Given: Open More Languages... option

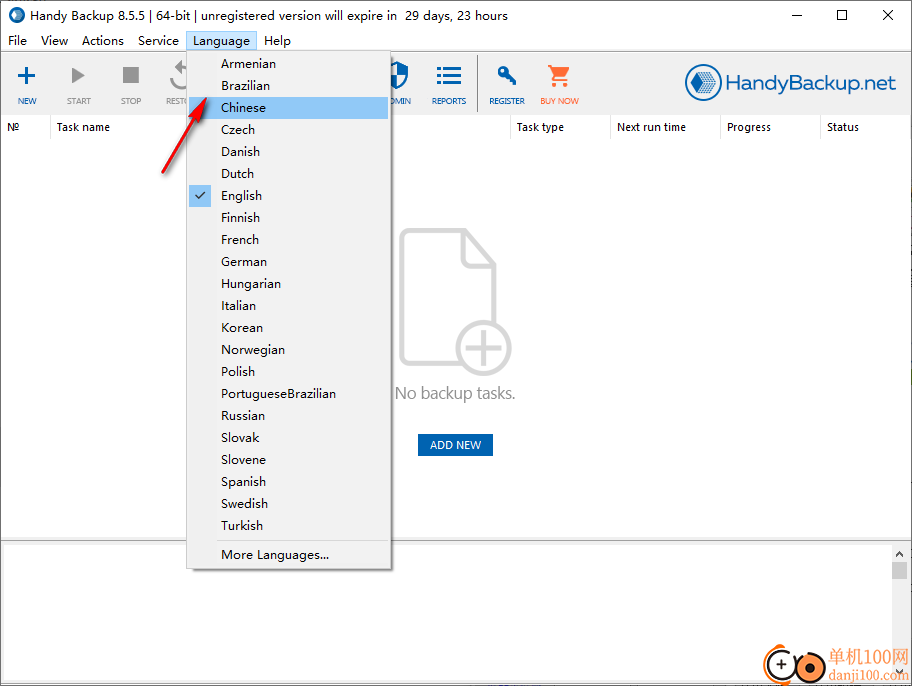Looking at the screenshot, I should 288,555.
